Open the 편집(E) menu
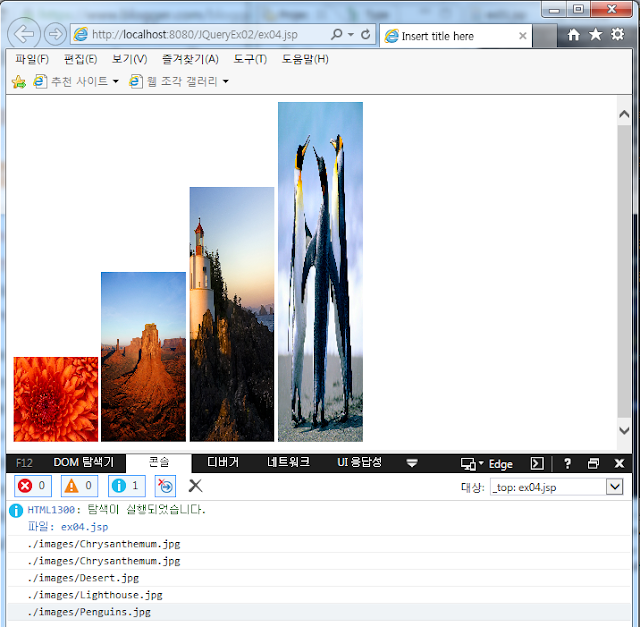Viewport: 640px width, 627px height. [x=80, y=59]
